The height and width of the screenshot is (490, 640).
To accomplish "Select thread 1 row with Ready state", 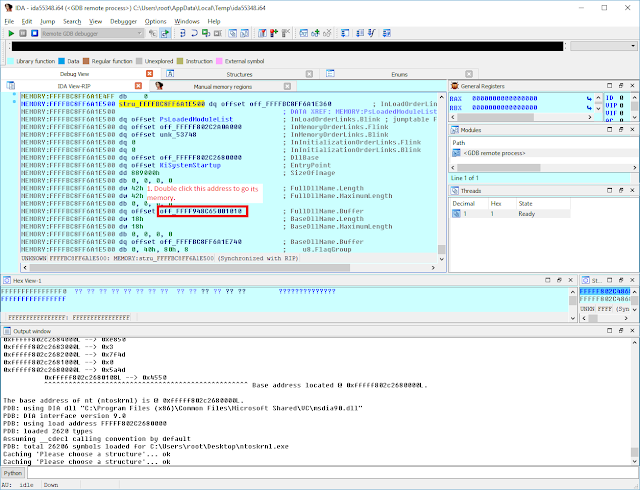I will tap(510, 214).
